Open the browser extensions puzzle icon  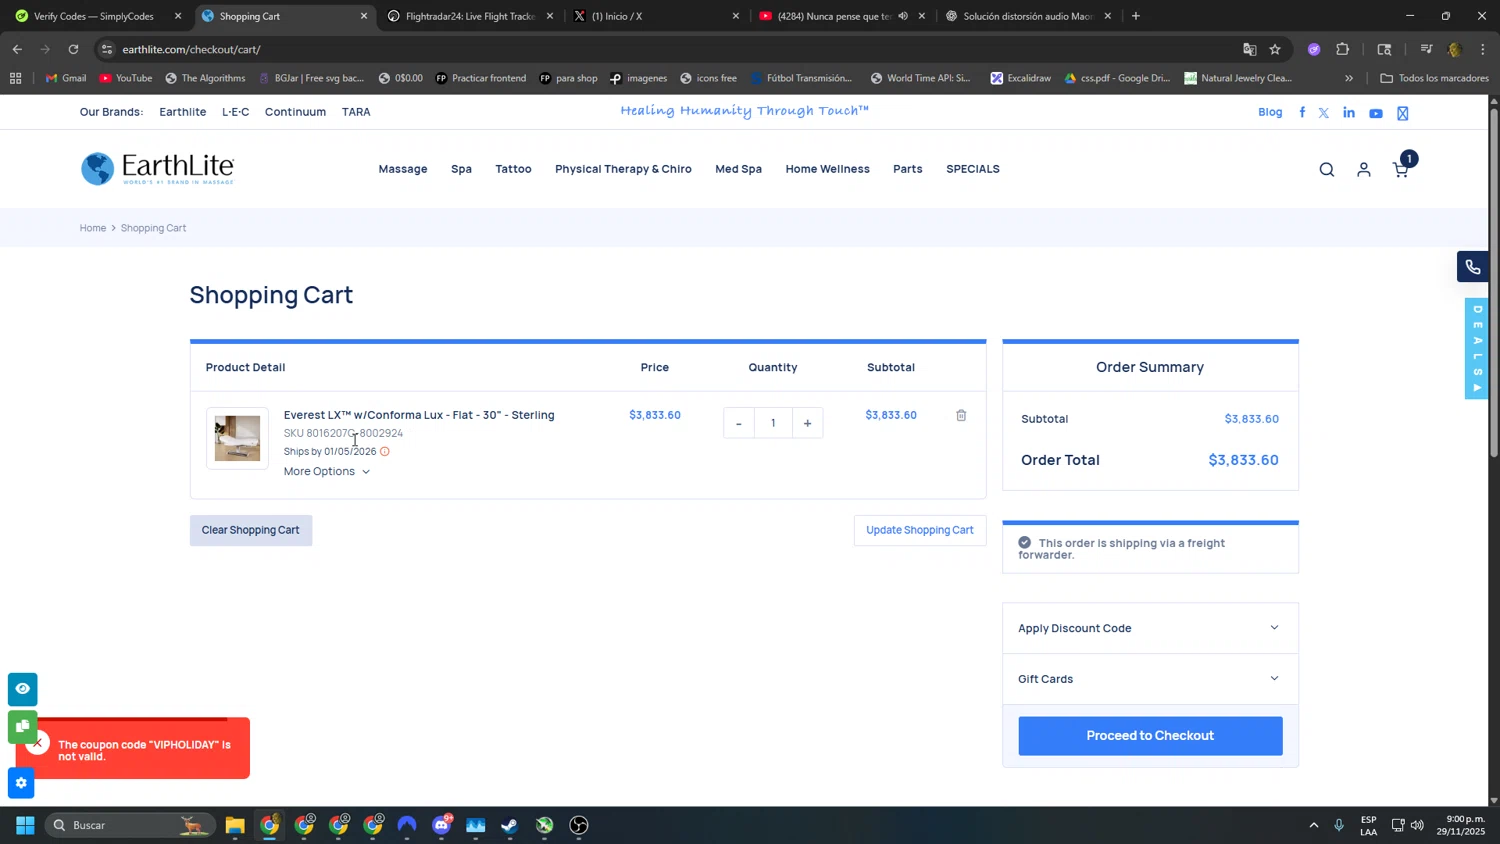click(1343, 49)
